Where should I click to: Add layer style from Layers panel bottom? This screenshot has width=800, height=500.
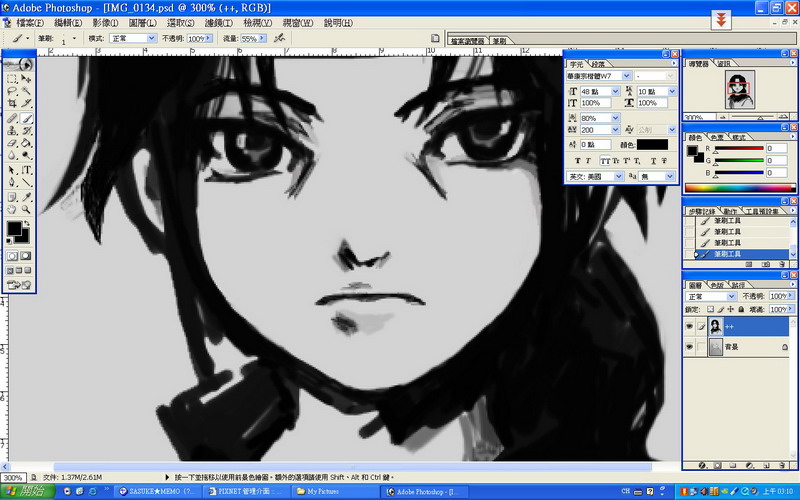pos(702,465)
